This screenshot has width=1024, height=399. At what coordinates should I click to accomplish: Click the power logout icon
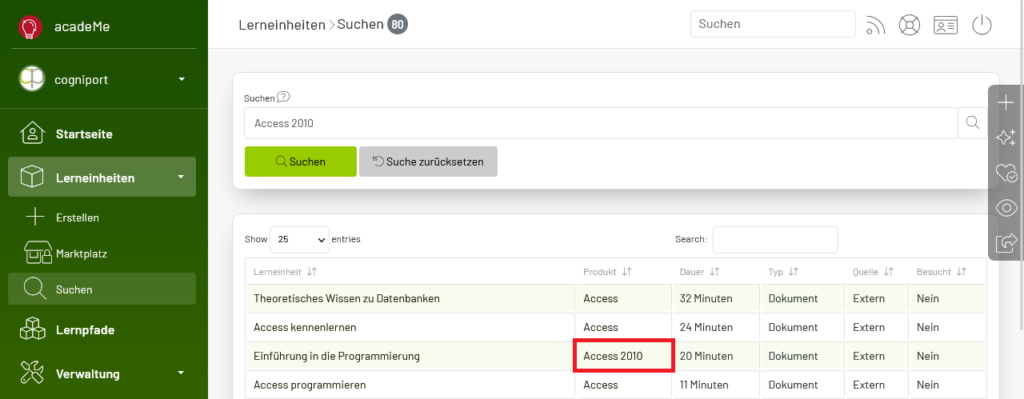click(982, 25)
